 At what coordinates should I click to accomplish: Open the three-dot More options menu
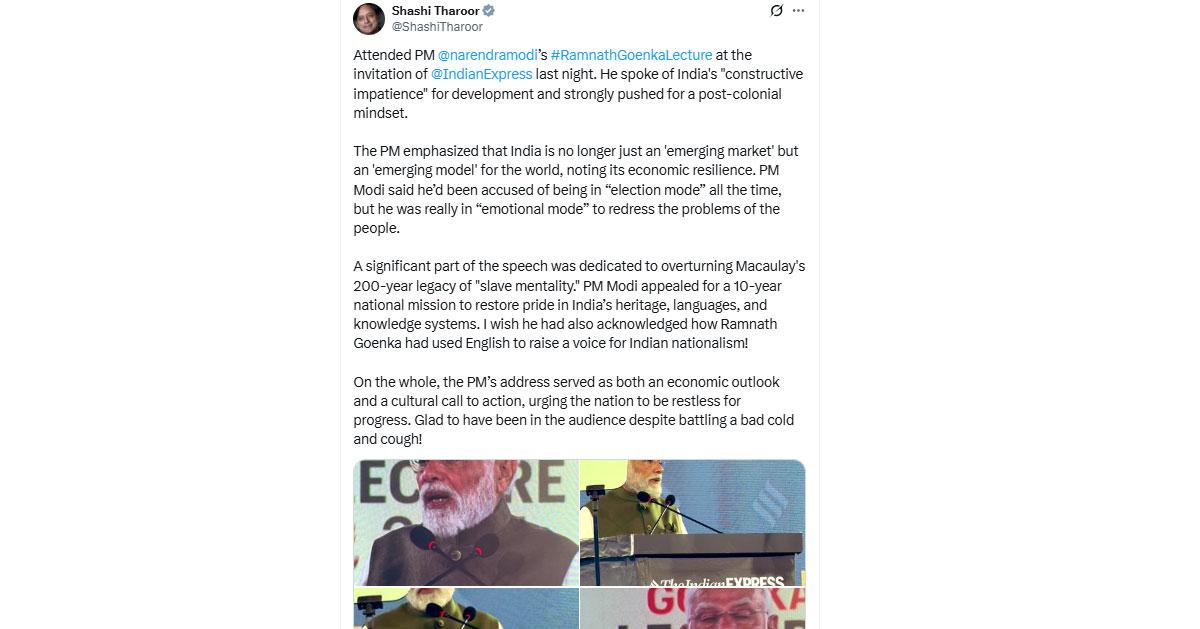click(x=798, y=11)
